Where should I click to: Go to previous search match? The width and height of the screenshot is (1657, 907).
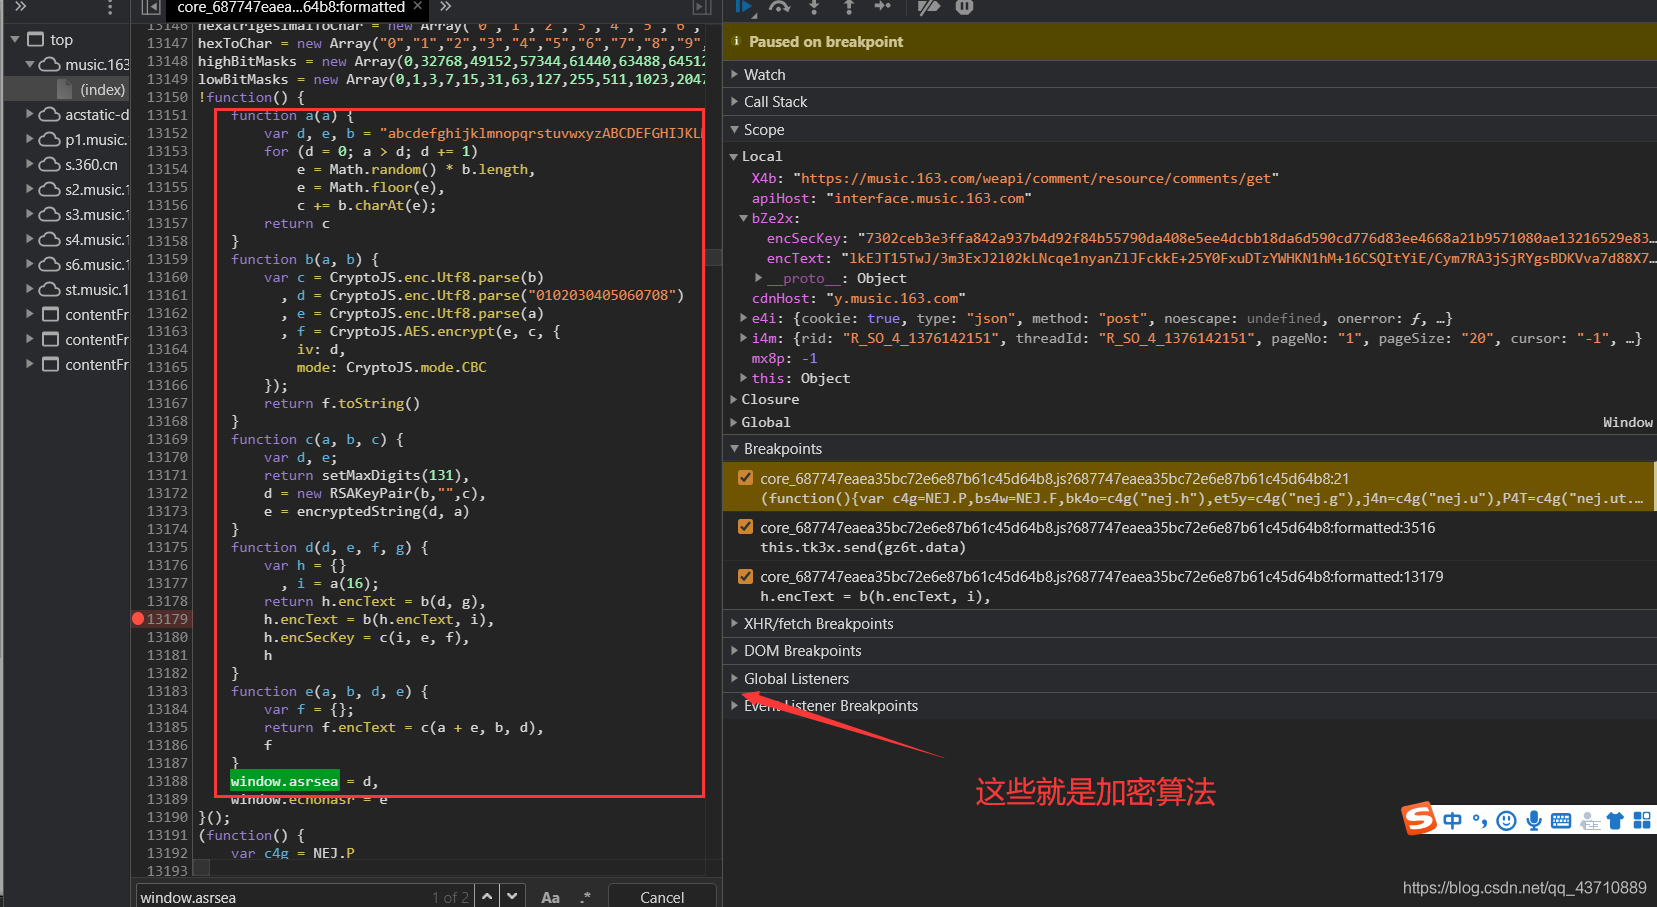pyautogui.click(x=487, y=896)
